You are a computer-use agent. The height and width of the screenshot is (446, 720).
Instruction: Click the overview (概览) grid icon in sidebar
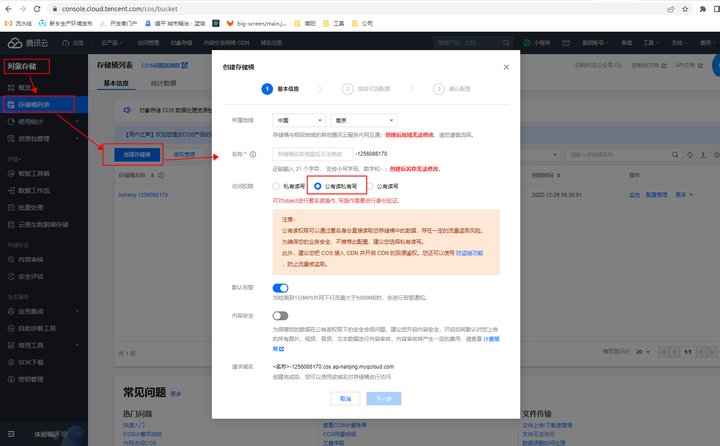point(11,87)
